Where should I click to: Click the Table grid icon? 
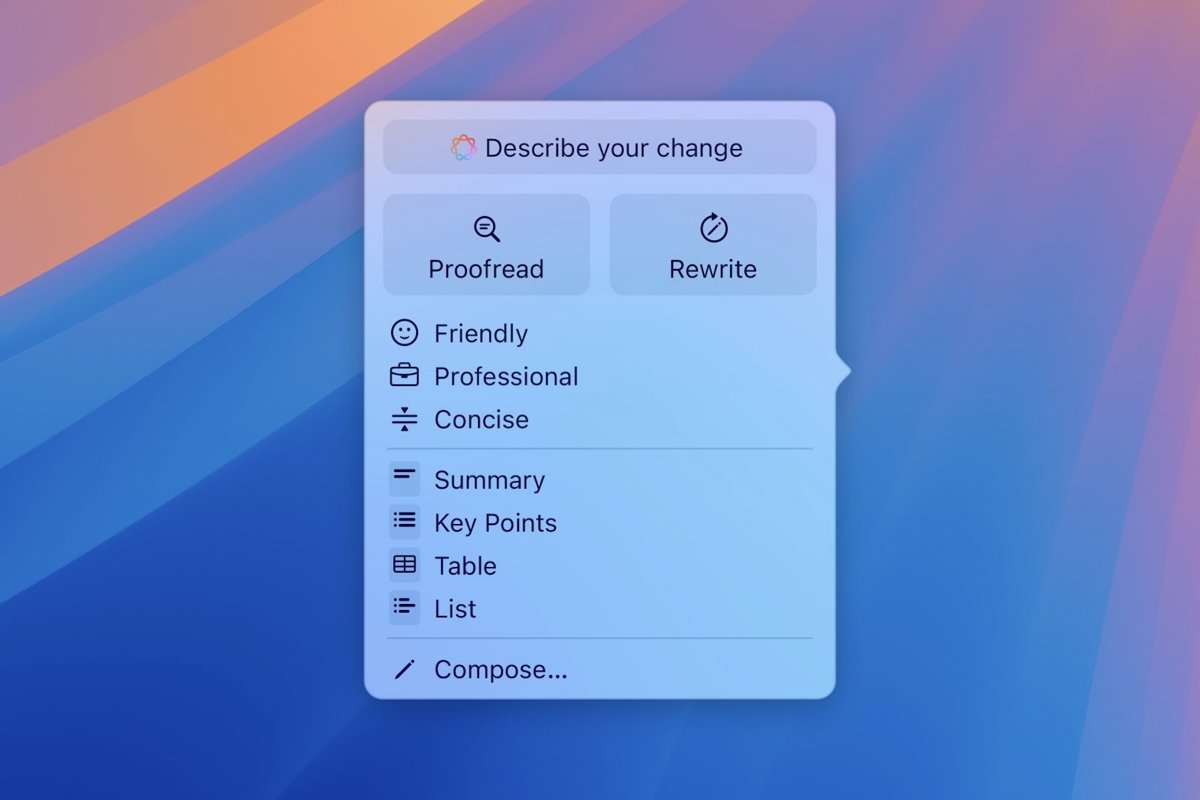click(x=404, y=565)
